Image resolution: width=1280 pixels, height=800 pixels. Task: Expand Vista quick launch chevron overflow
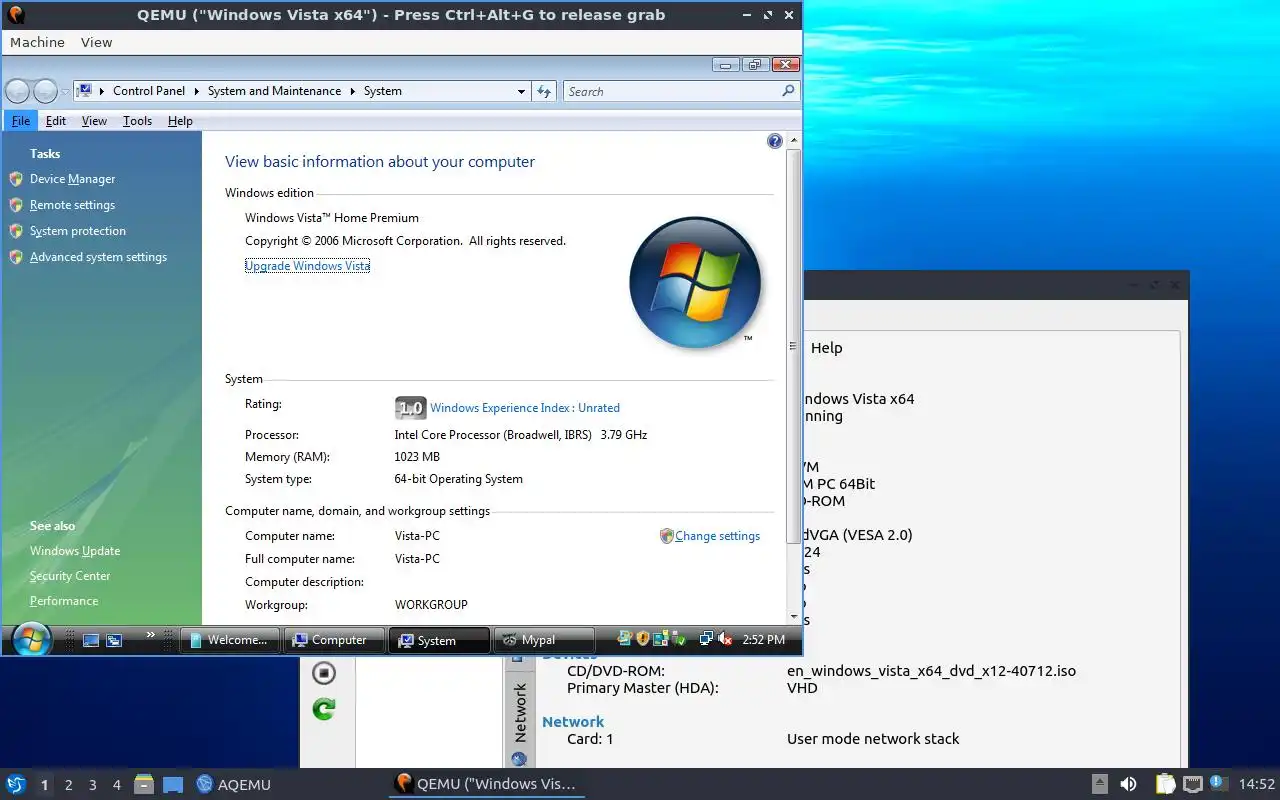click(151, 635)
